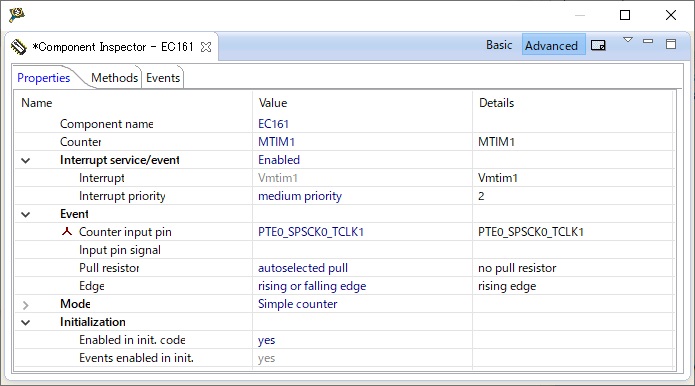The width and height of the screenshot is (695, 386).
Task: Maximize the Component Inspector view panel
Action: pos(671,43)
